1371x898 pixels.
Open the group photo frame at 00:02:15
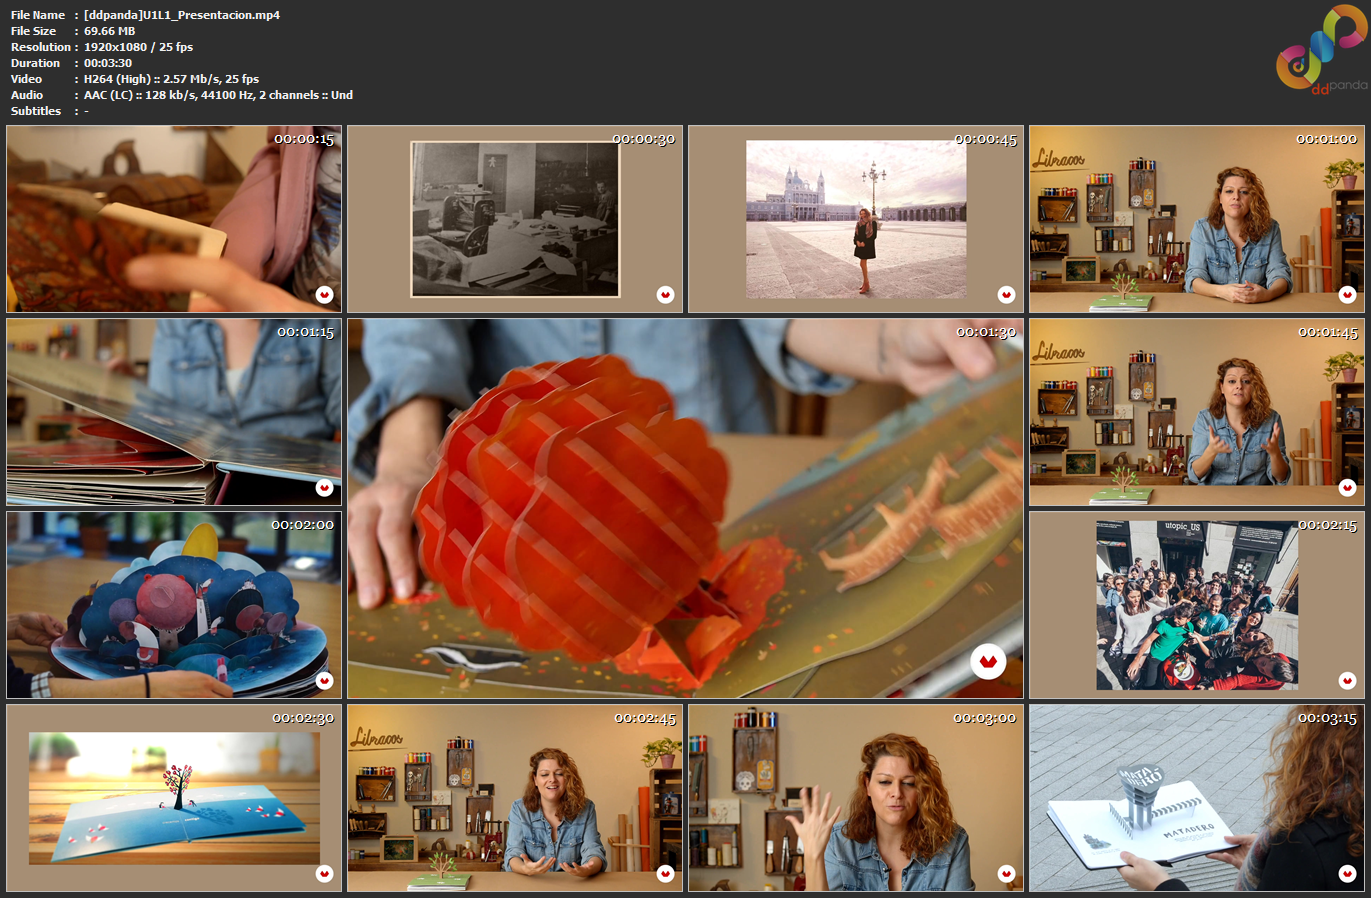pyautogui.click(x=1197, y=605)
